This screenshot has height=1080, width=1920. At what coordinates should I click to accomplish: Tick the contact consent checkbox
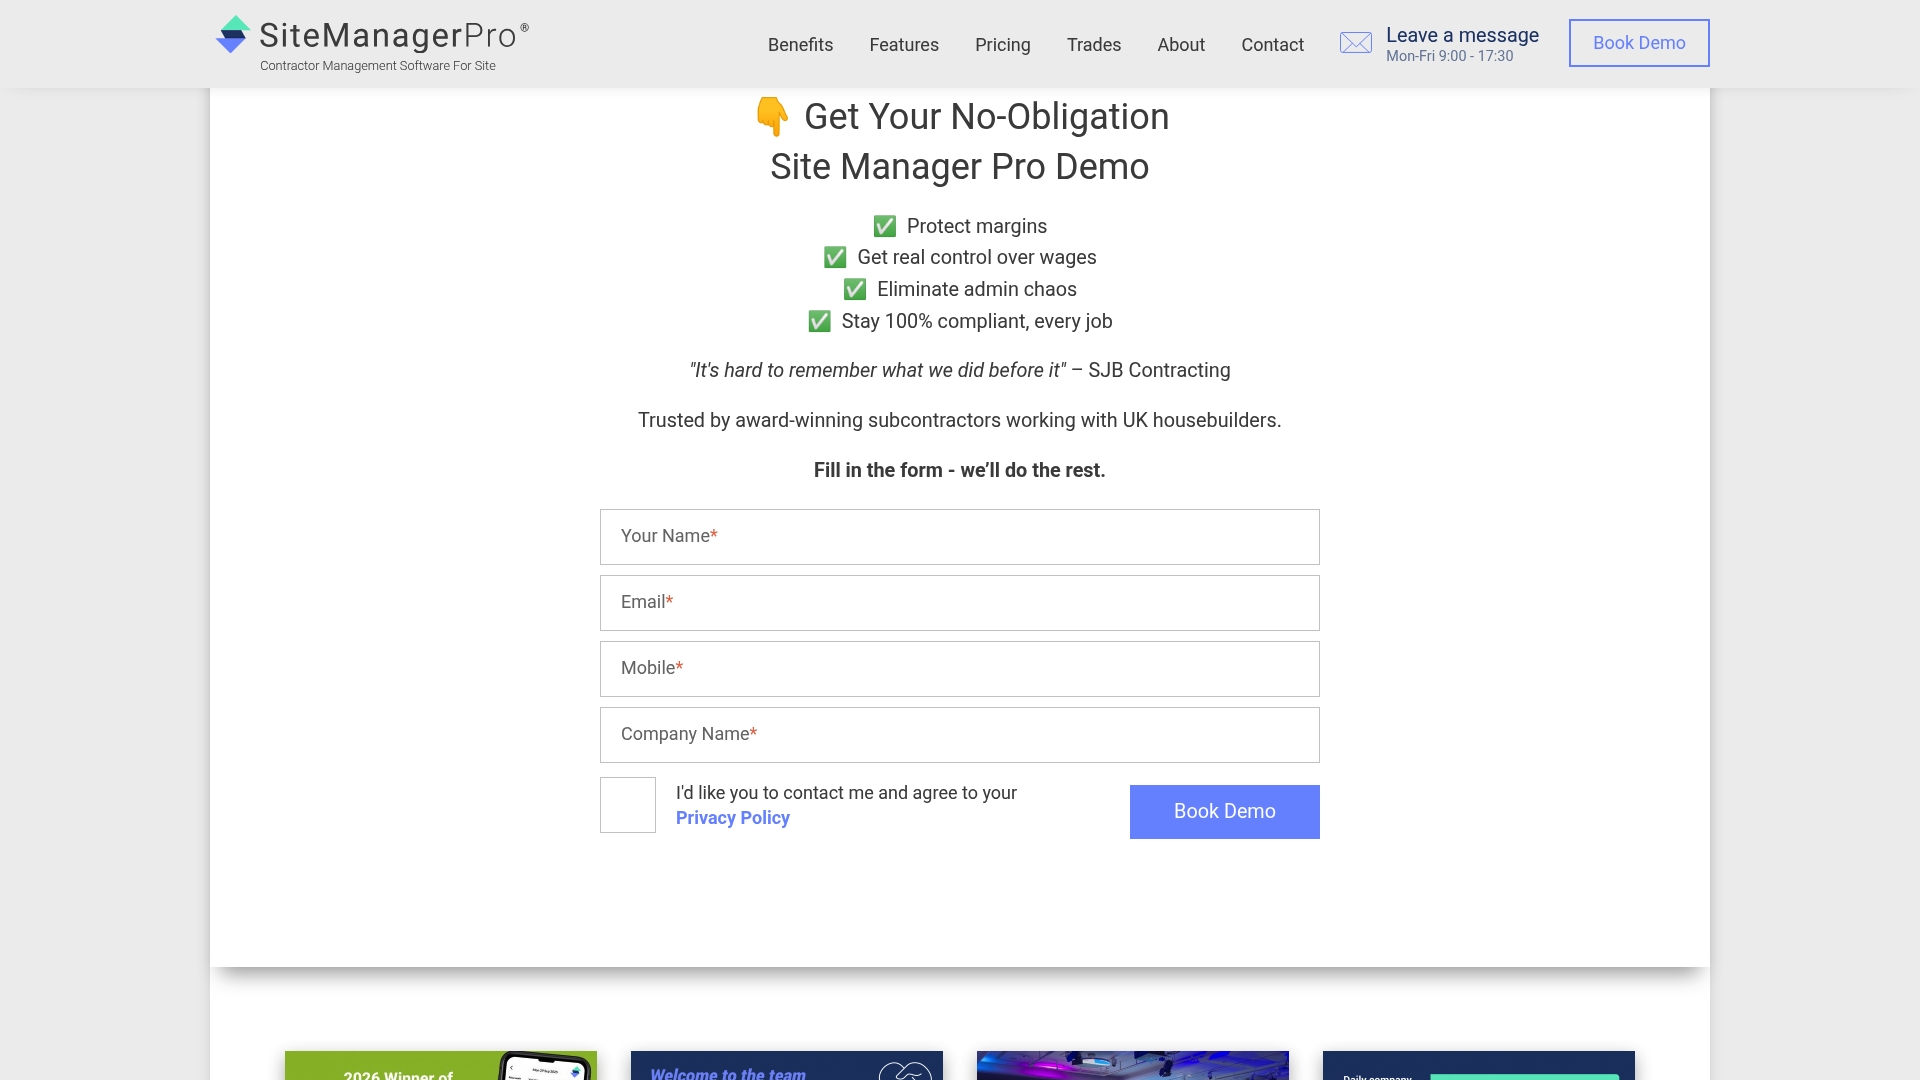(628, 805)
